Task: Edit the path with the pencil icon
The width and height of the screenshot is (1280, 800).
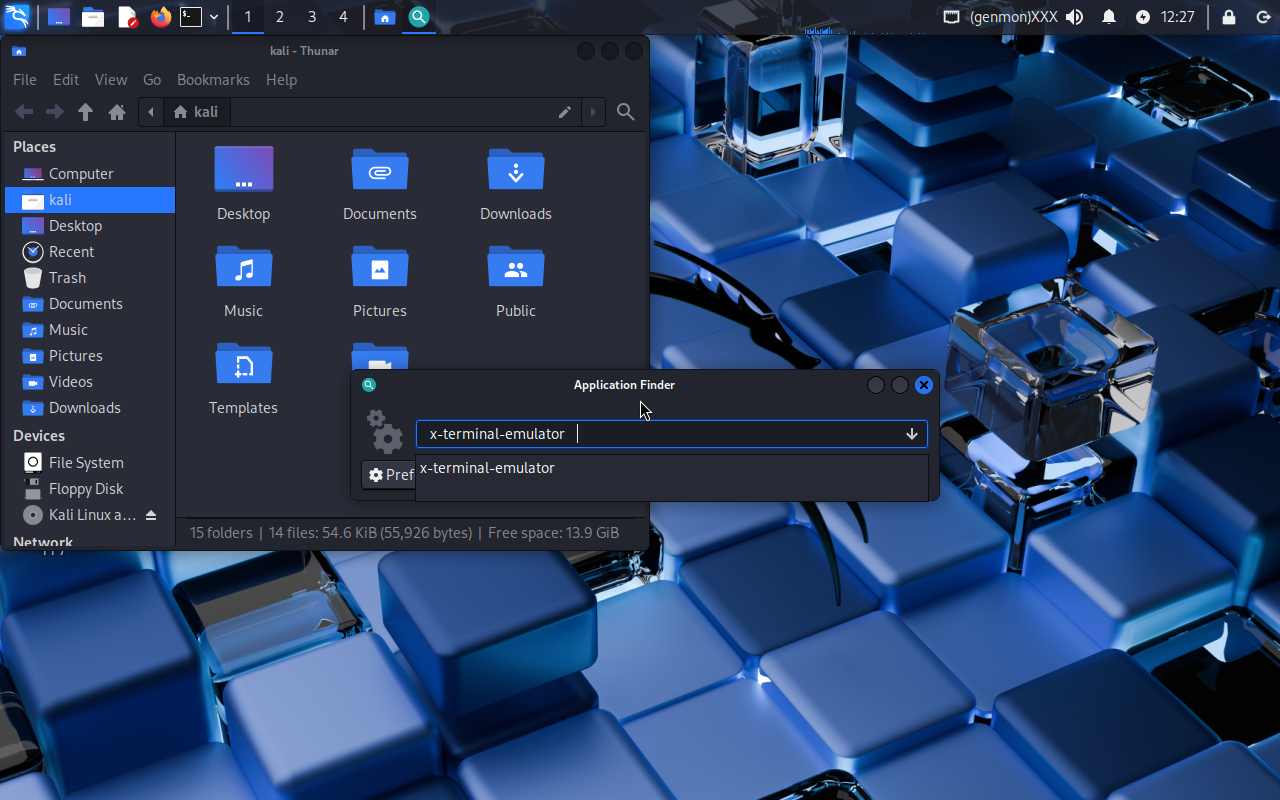Action: (x=565, y=112)
